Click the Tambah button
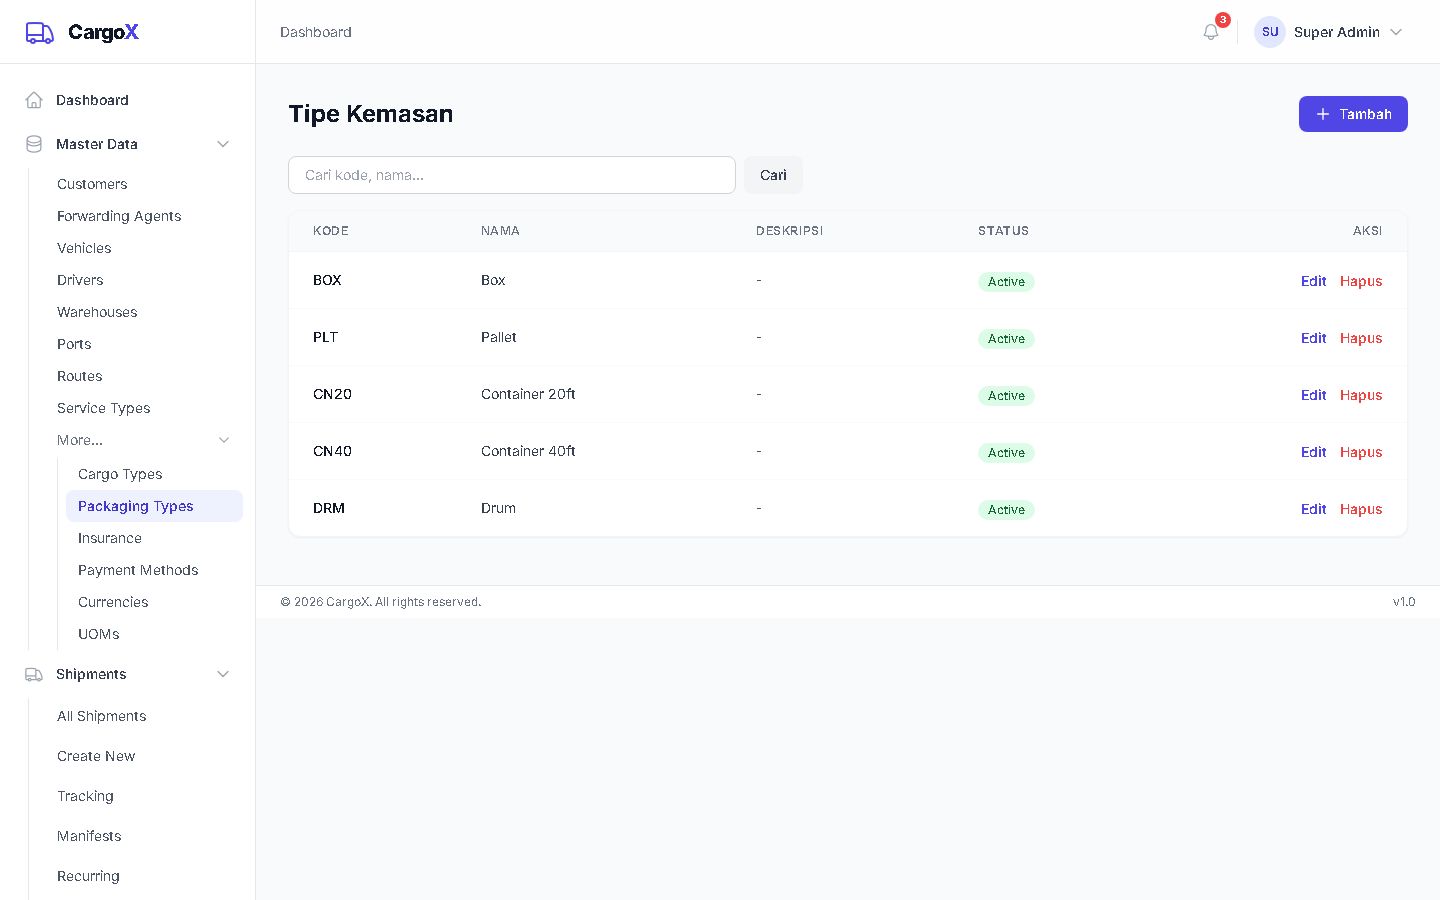Image resolution: width=1440 pixels, height=900 pixels. tap(1353, 114)
